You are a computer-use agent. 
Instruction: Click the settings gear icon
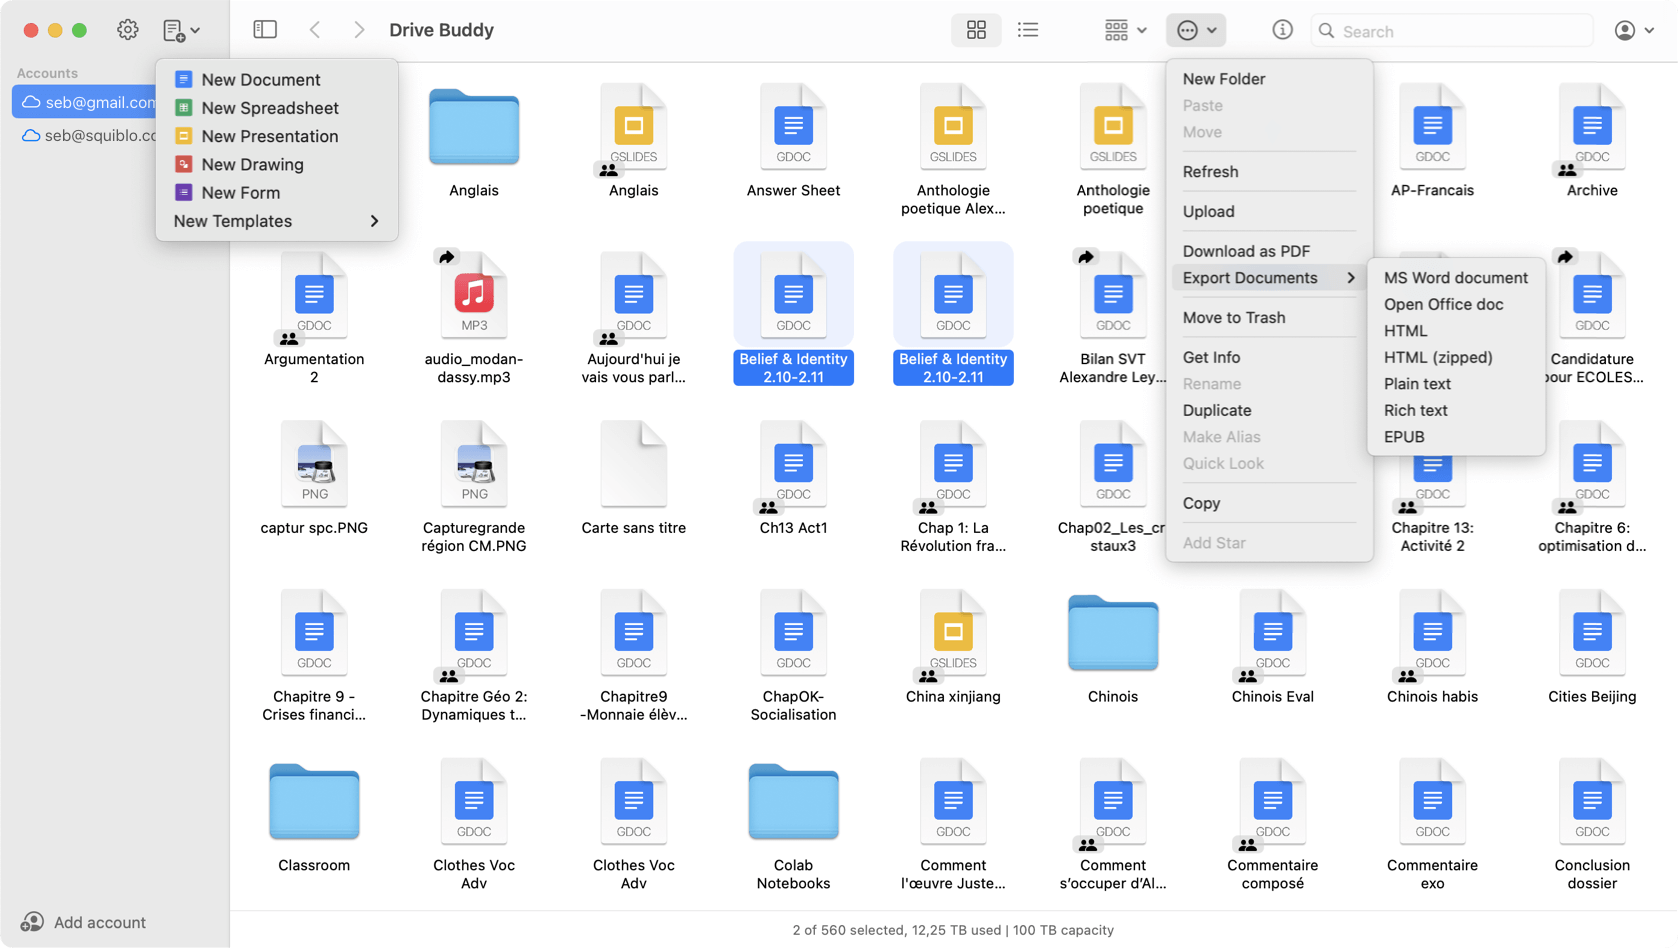pos(127,30)
